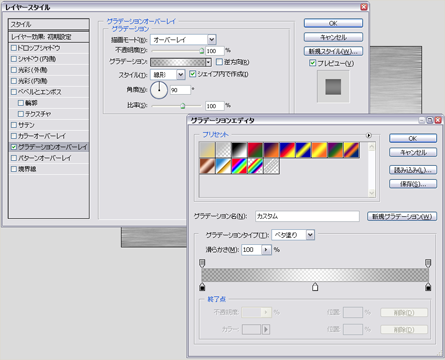This screenshot has width=445, height=360.
Task: Click preset list scrollbar down arrow
Action: (x=372, y=193)
